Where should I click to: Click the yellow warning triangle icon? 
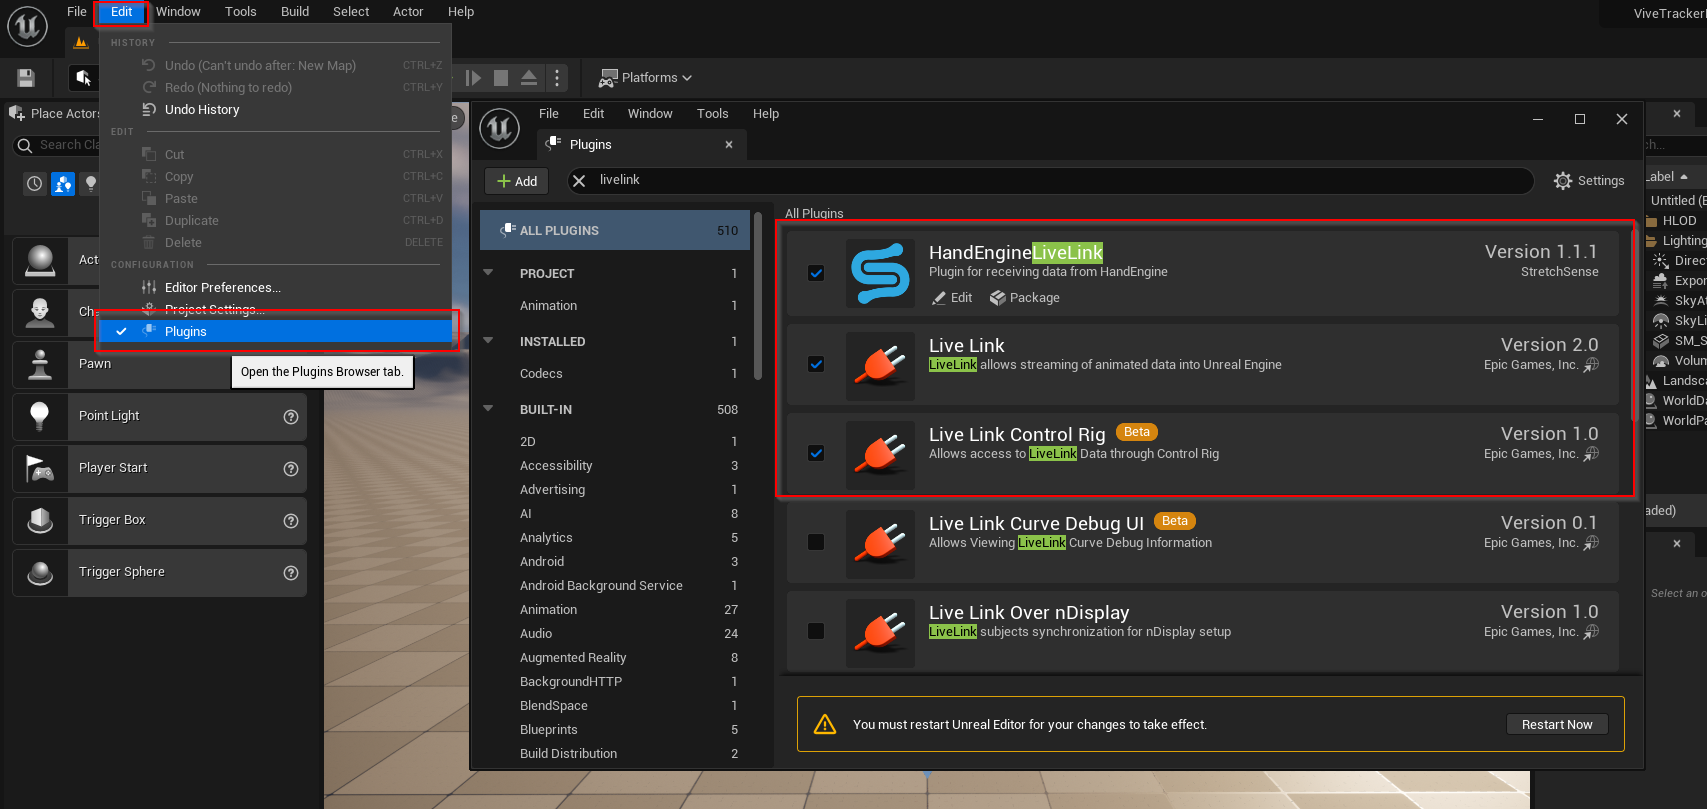click(x=825, y=724)
